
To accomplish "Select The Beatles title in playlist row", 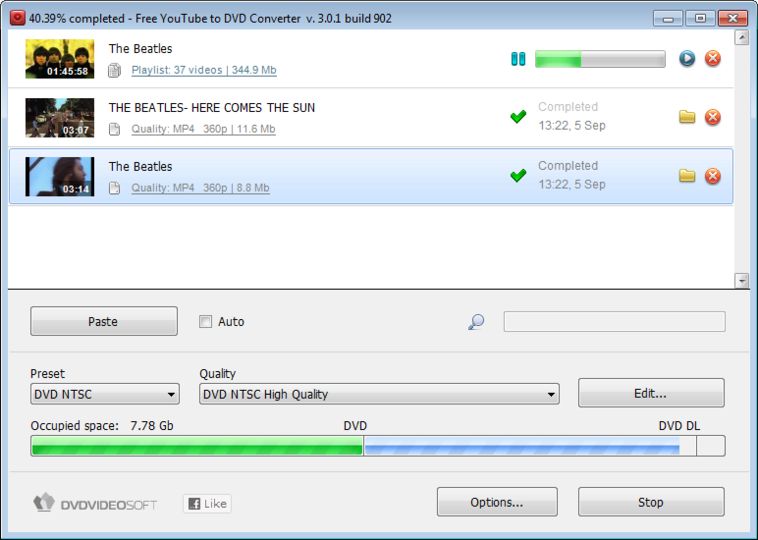I will (x=140, y=48).
